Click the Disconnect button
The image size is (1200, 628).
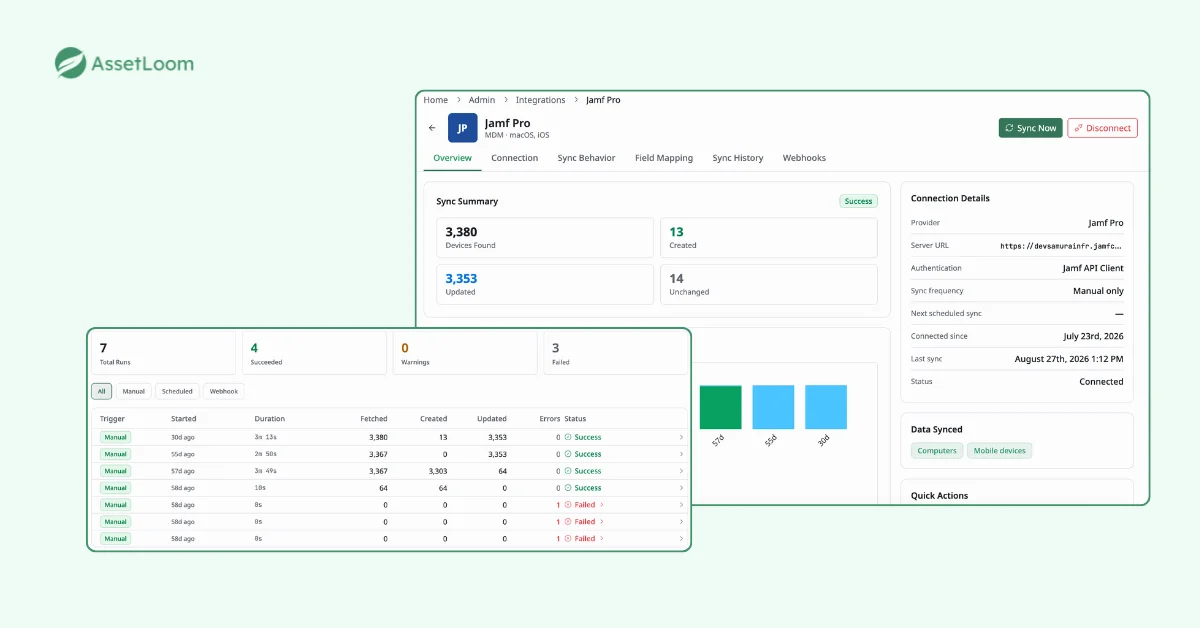point(1102,128)
